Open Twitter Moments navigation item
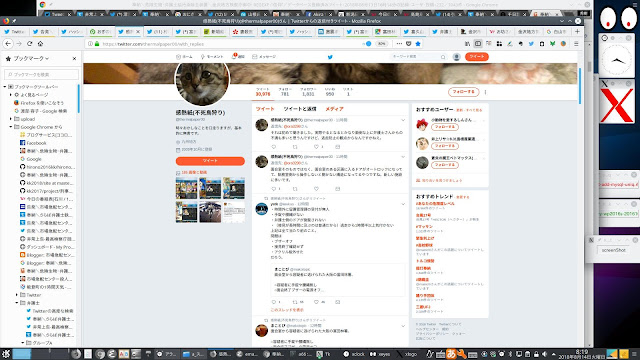 pos(212,57)
